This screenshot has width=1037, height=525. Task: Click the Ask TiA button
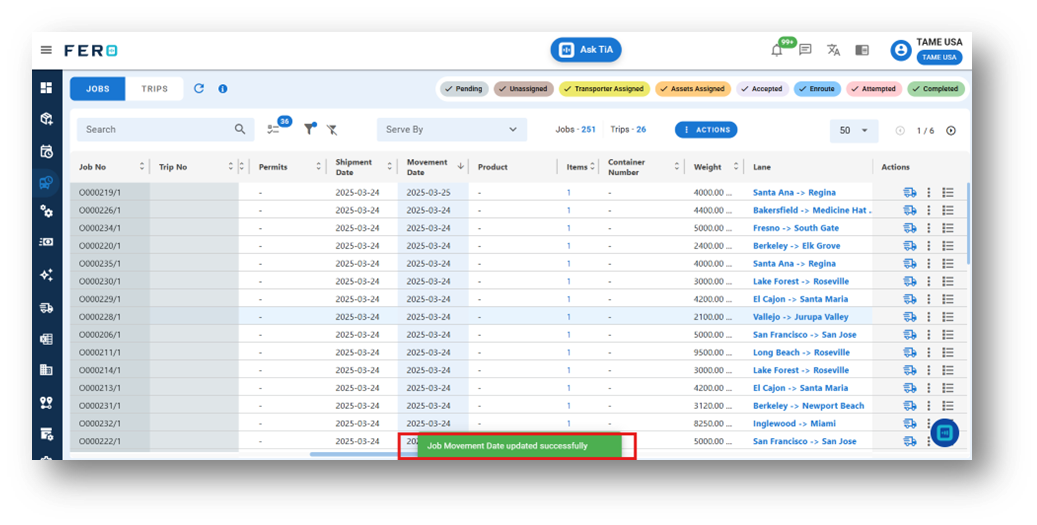(586, 50)
